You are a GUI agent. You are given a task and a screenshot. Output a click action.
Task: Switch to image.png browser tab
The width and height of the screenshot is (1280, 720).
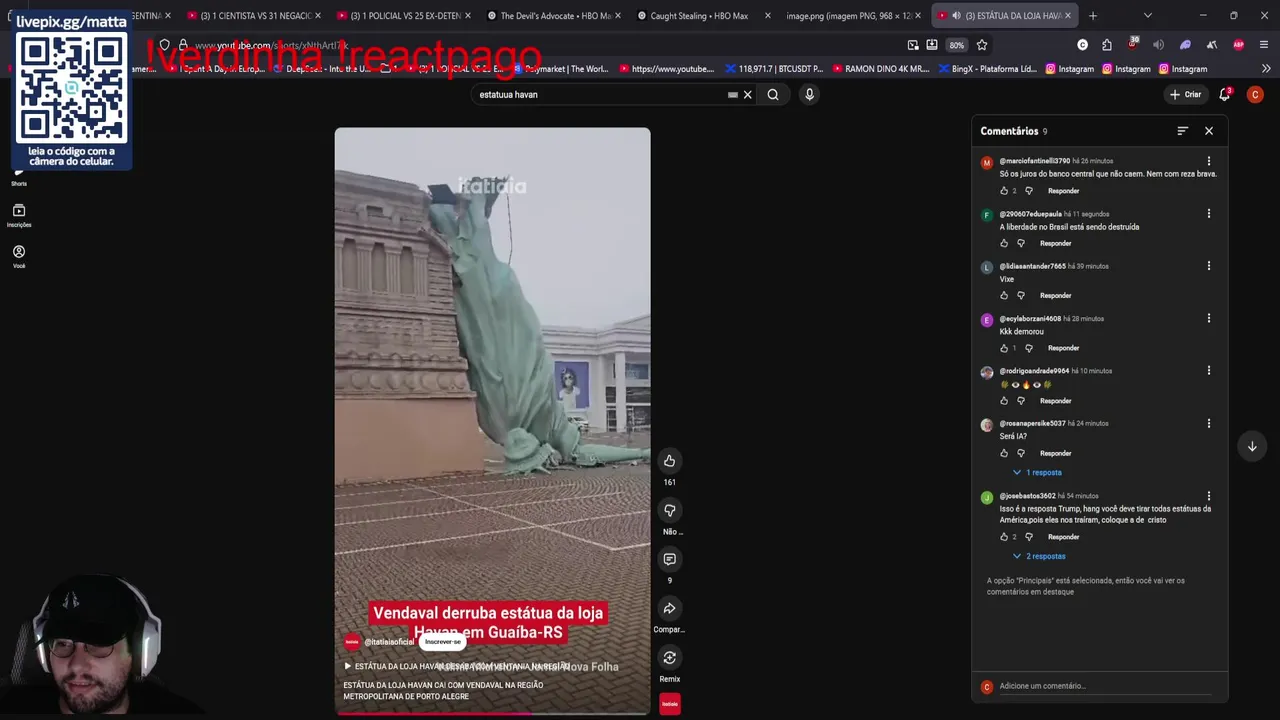click(853, 16)
